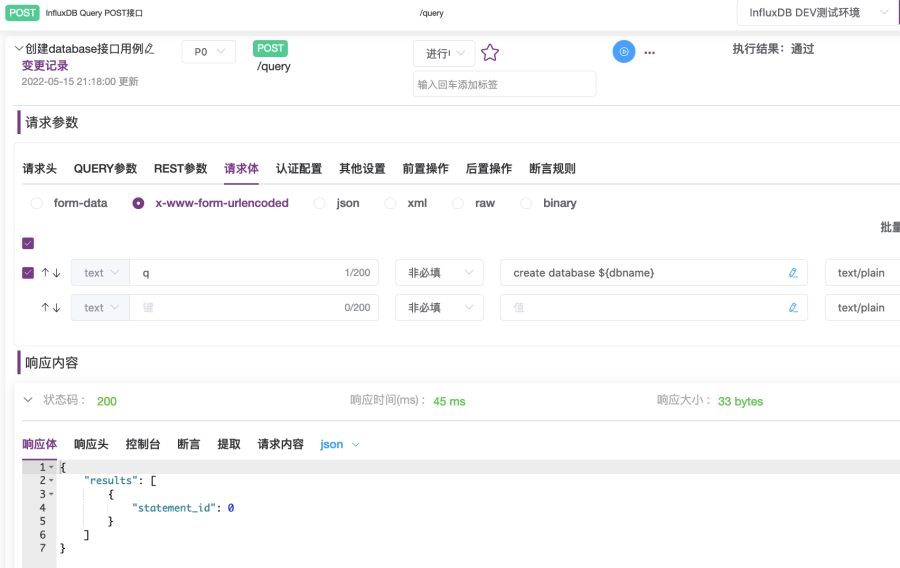Toggle the select-all parameters checkbox

coord(28,243)
